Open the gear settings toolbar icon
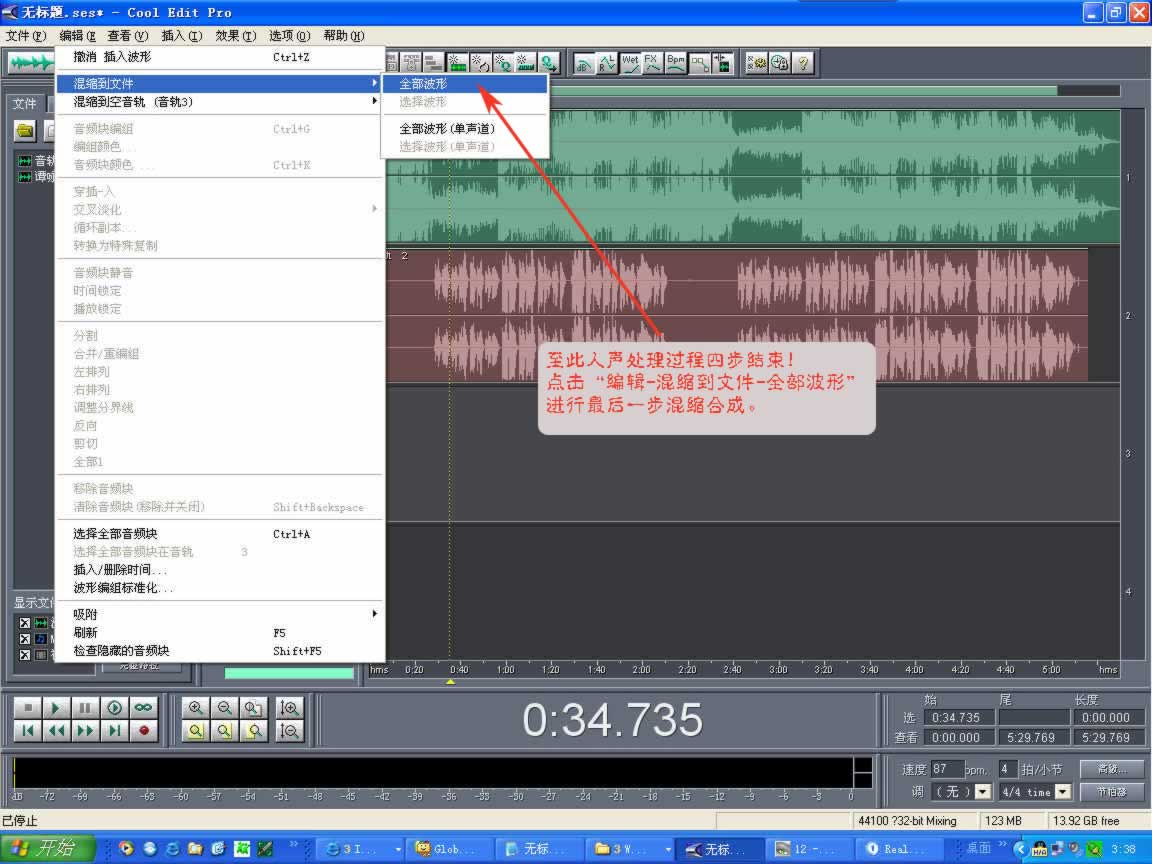The width and height of the screenshot is (1152, 864). [756, 64]
